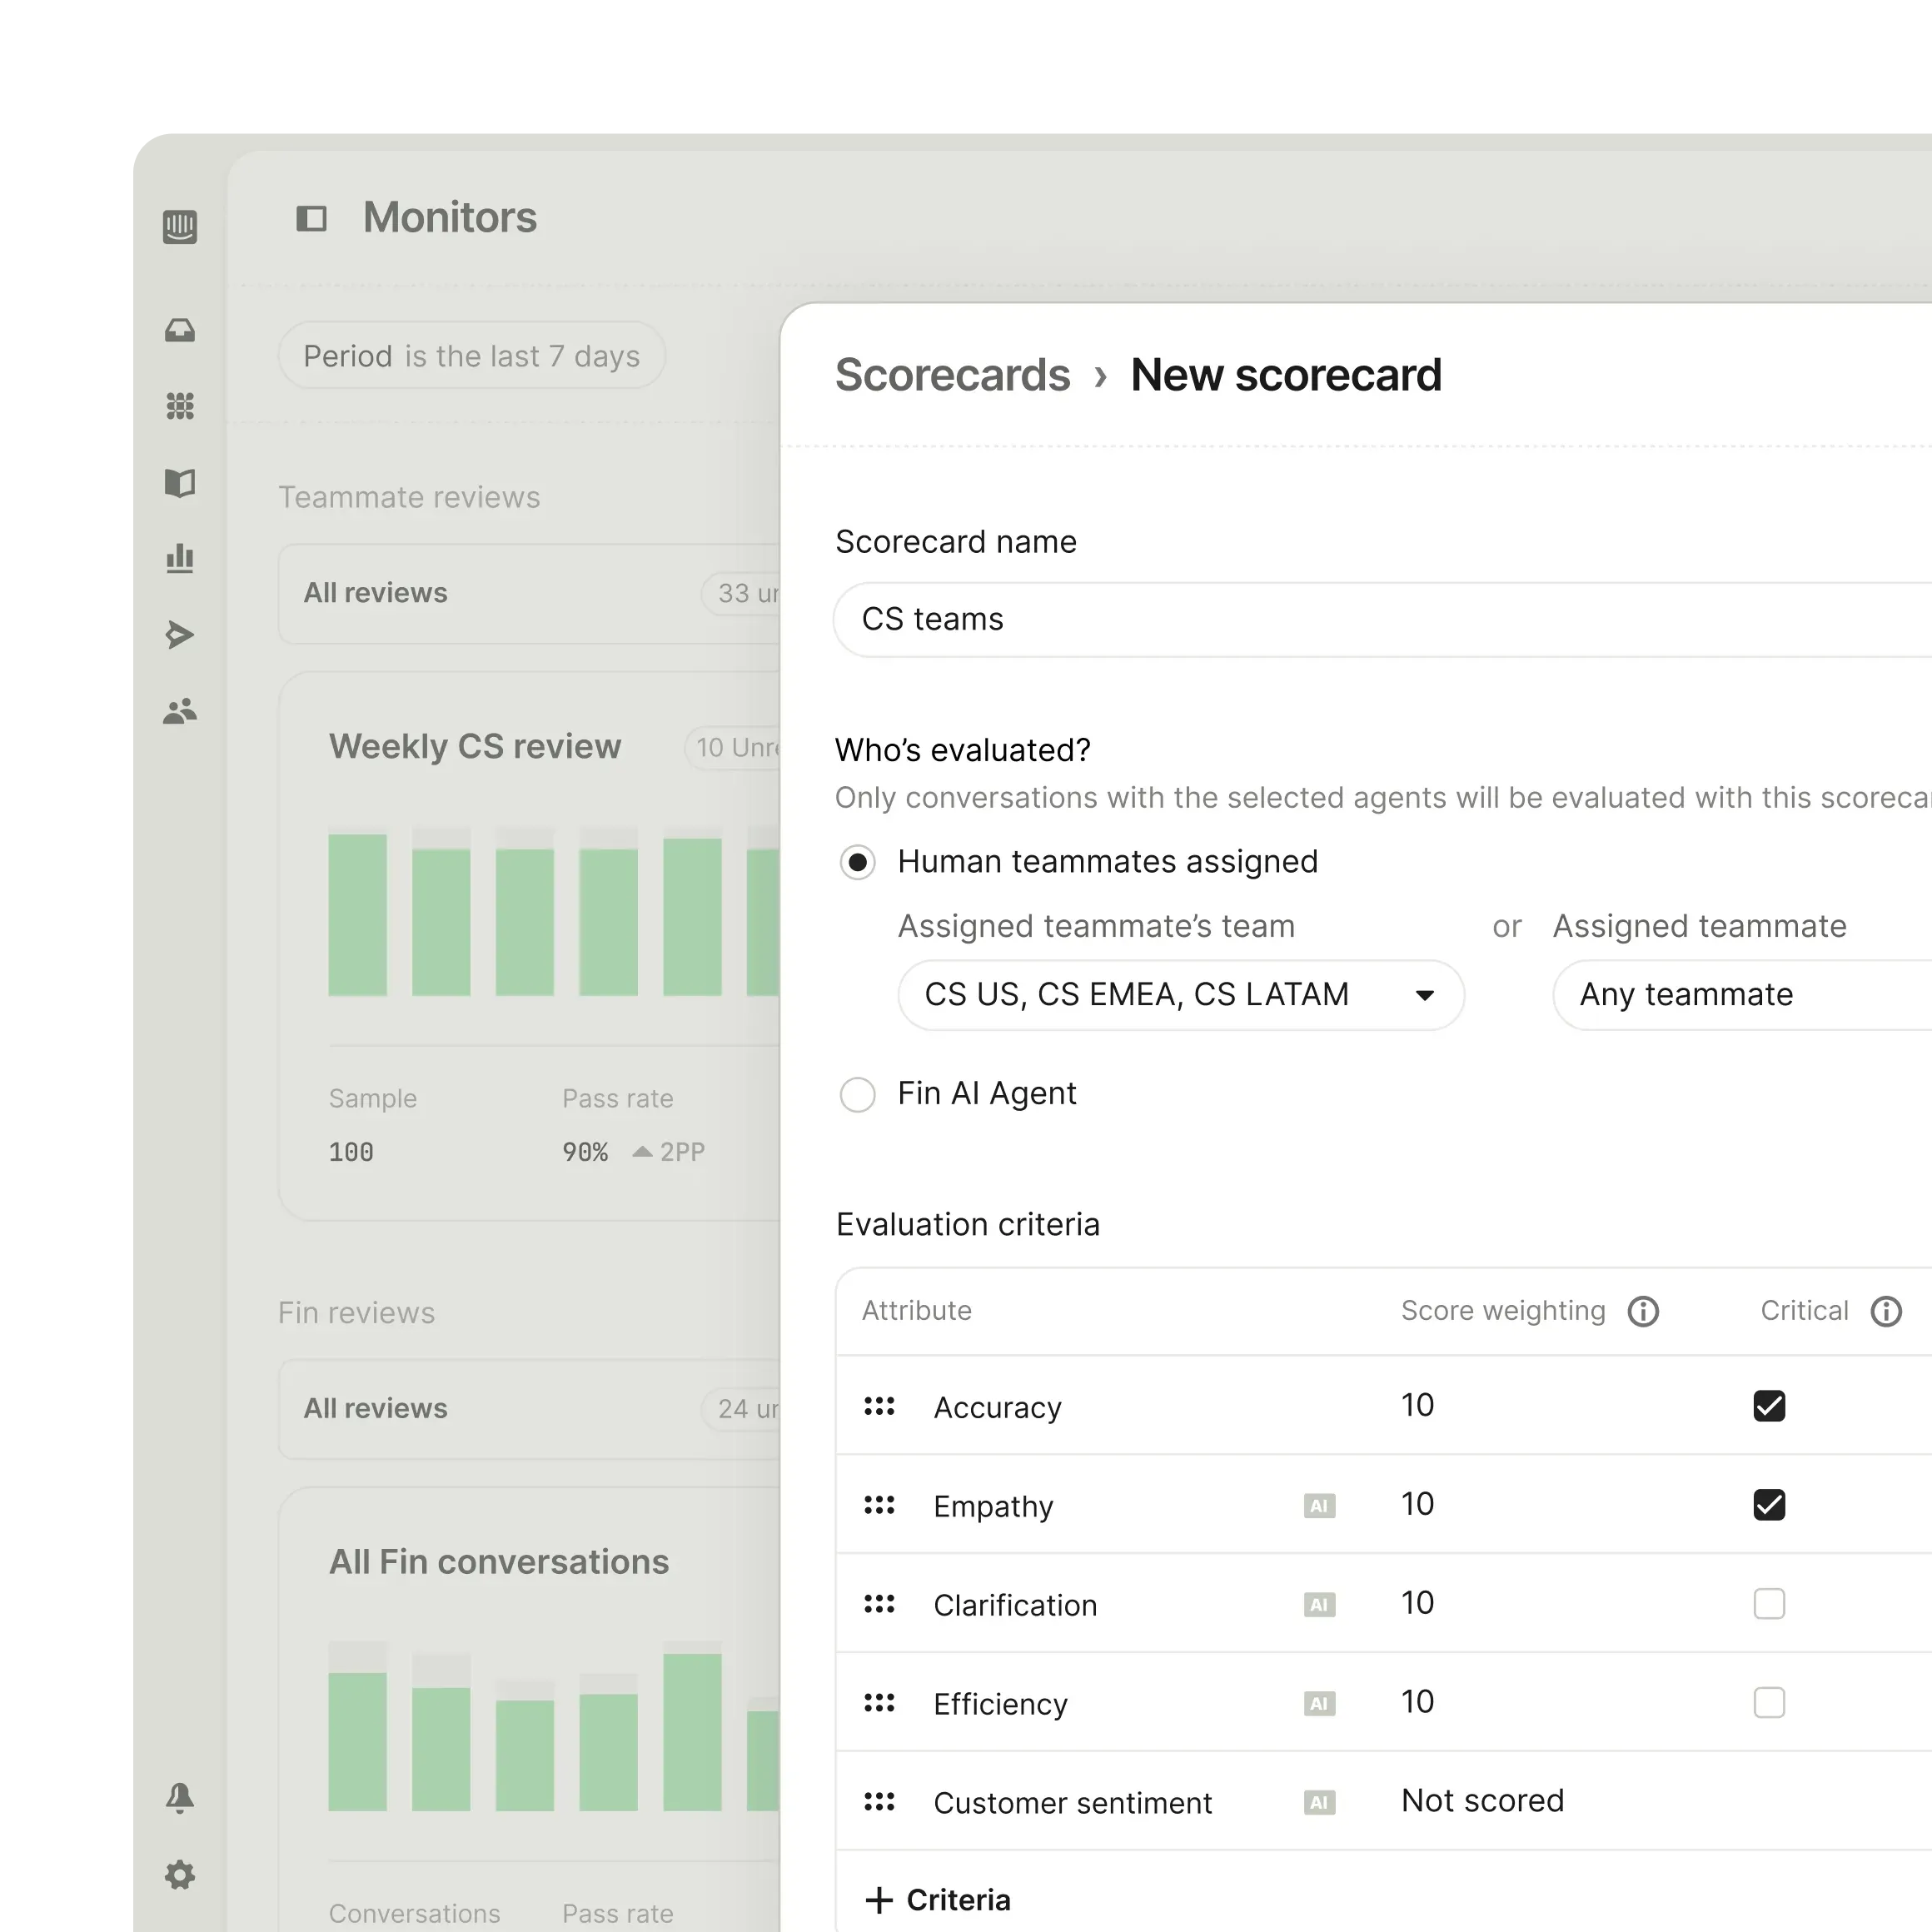Image resolution: width=1932 pixels, height=1932 pixels.
Task: Open the Outbound paper plane icon
Action: (180, 634)
